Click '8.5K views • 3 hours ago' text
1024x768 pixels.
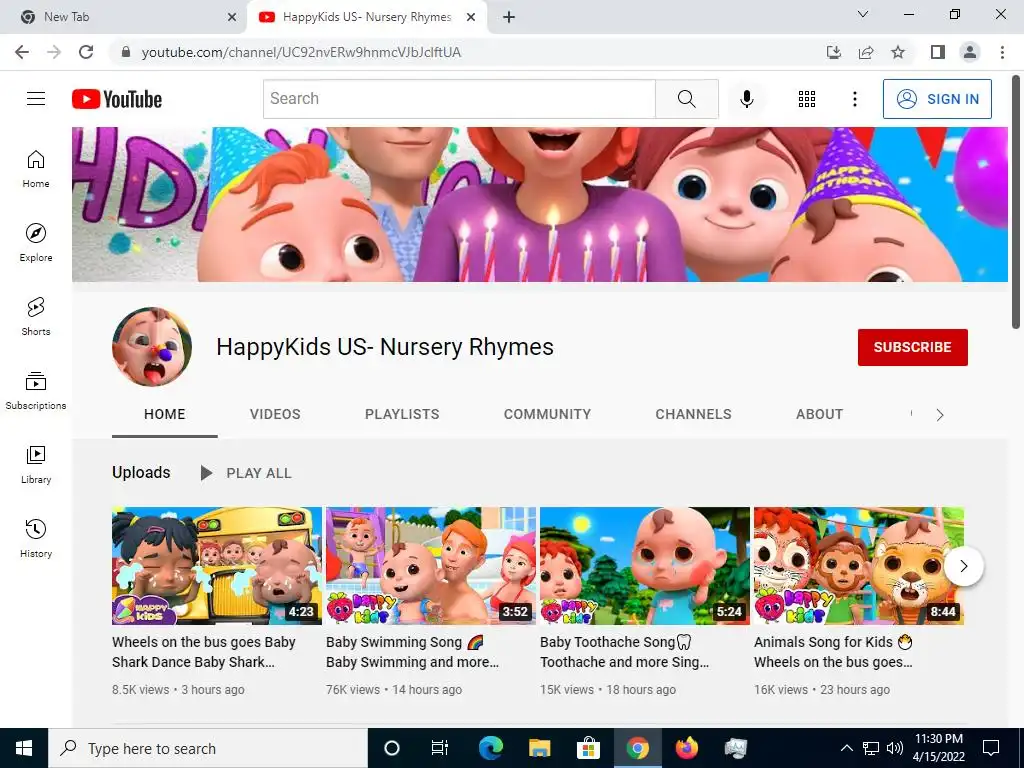tap(178, 690)
